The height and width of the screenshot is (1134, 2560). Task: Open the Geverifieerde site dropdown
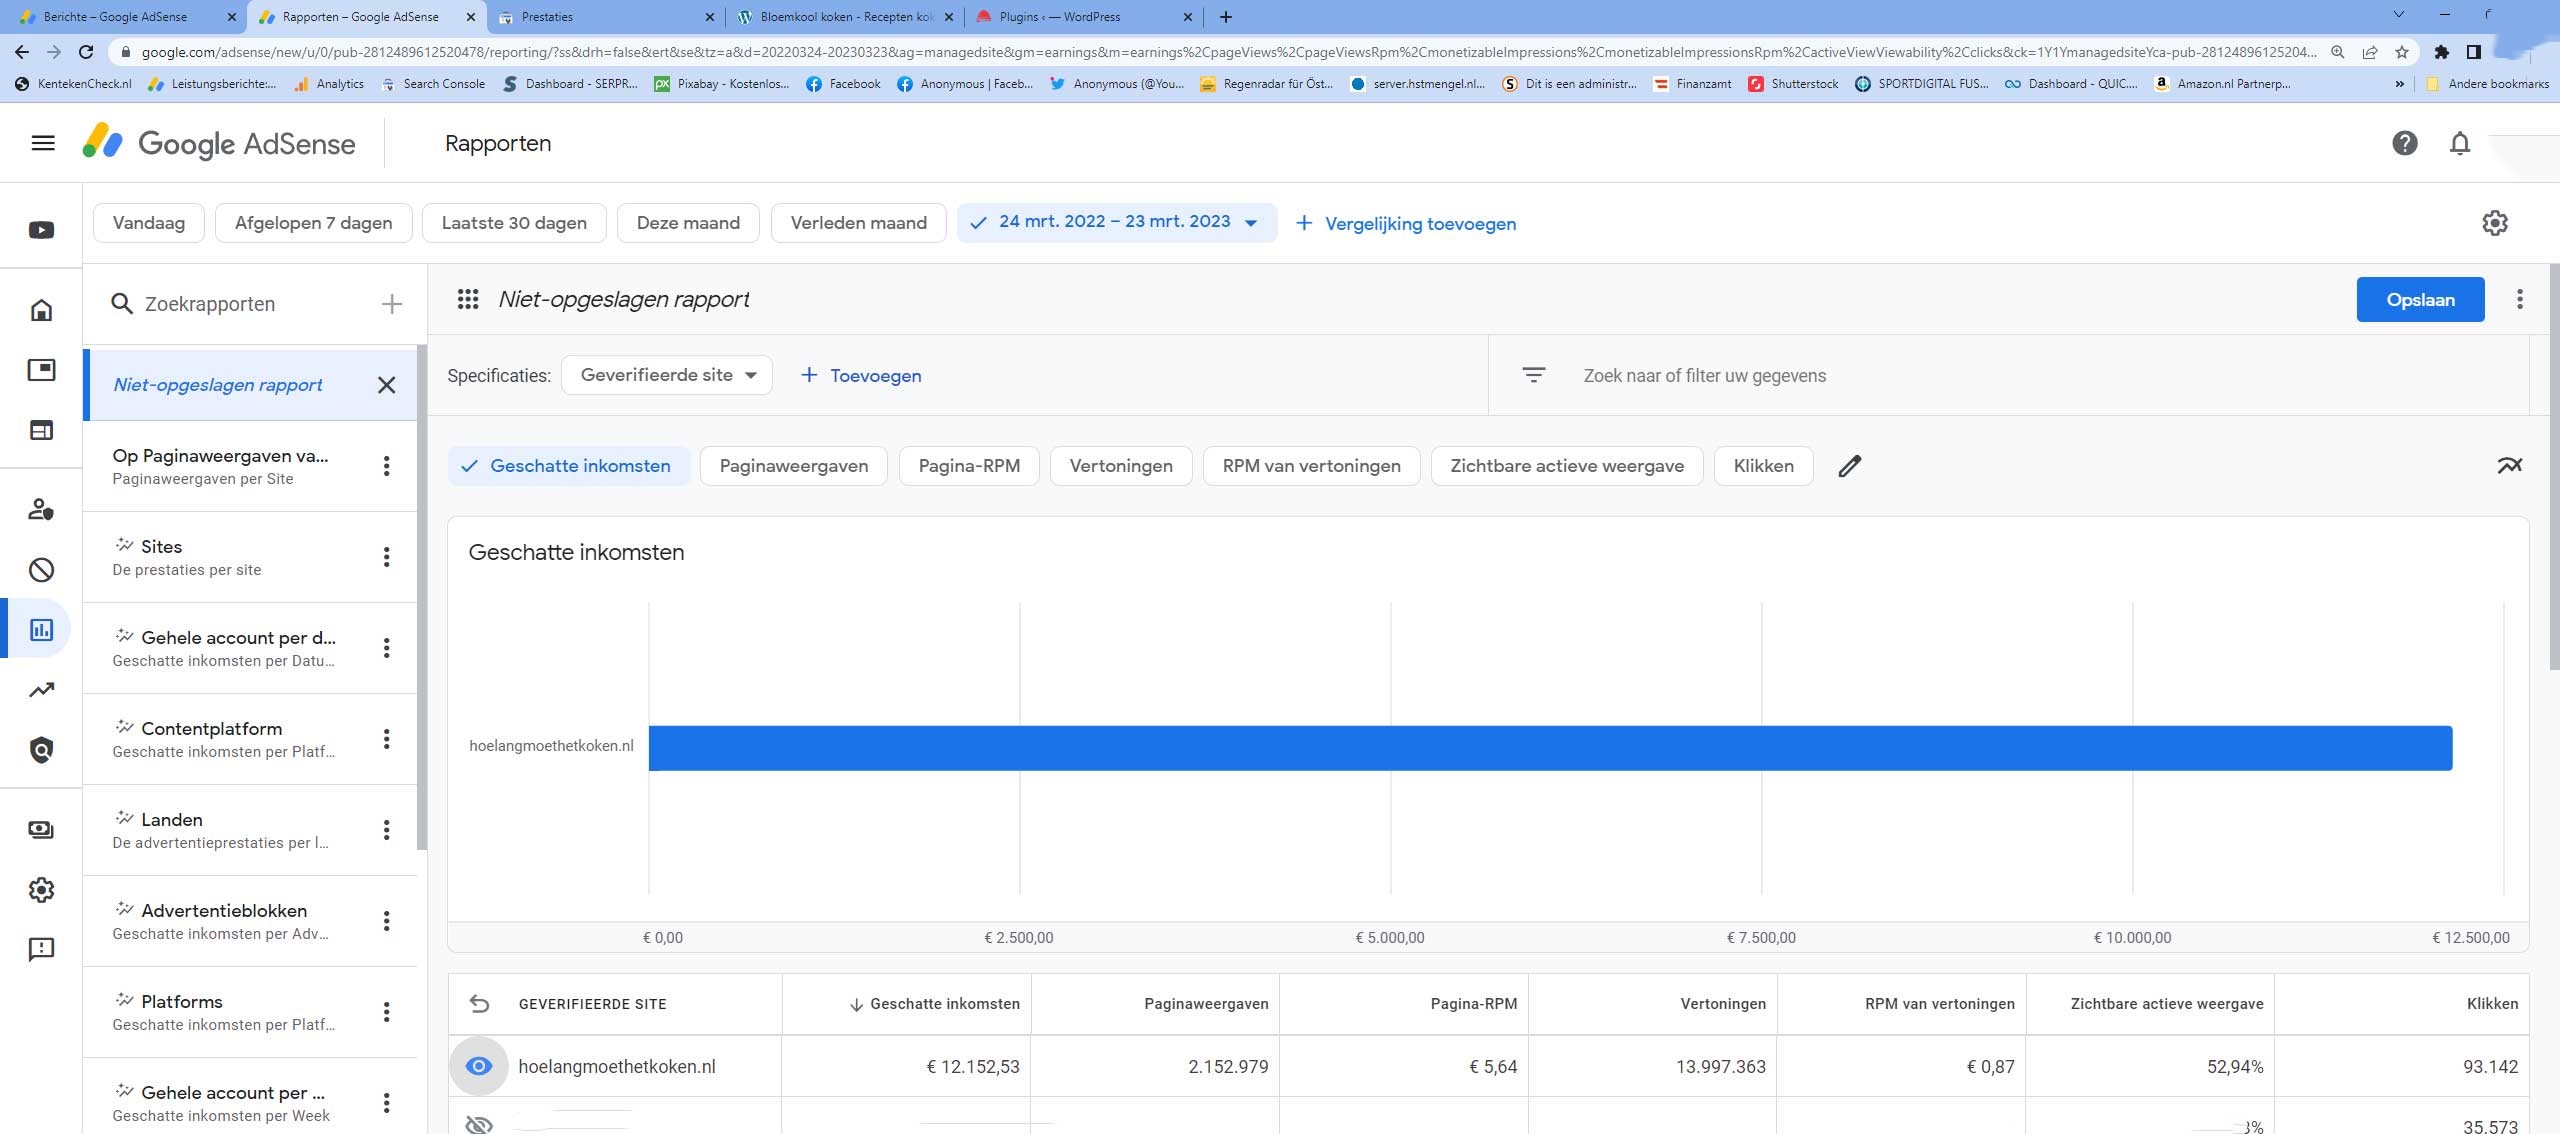(667, 375)
